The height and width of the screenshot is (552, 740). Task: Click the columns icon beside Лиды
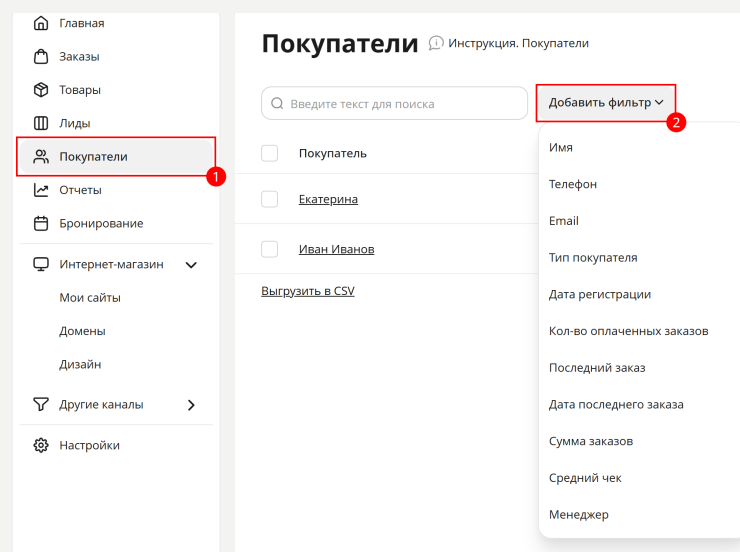41,123
